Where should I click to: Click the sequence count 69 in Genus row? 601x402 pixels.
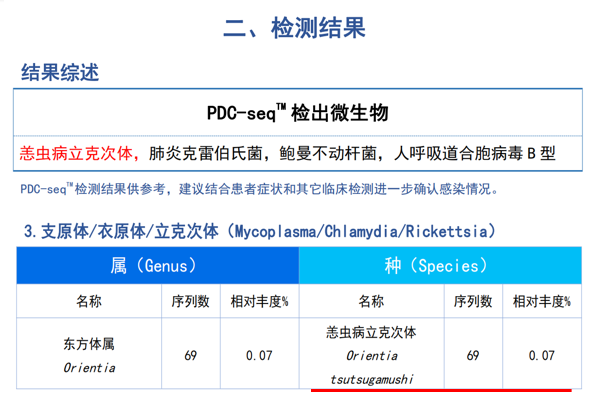tap(190, 355)
